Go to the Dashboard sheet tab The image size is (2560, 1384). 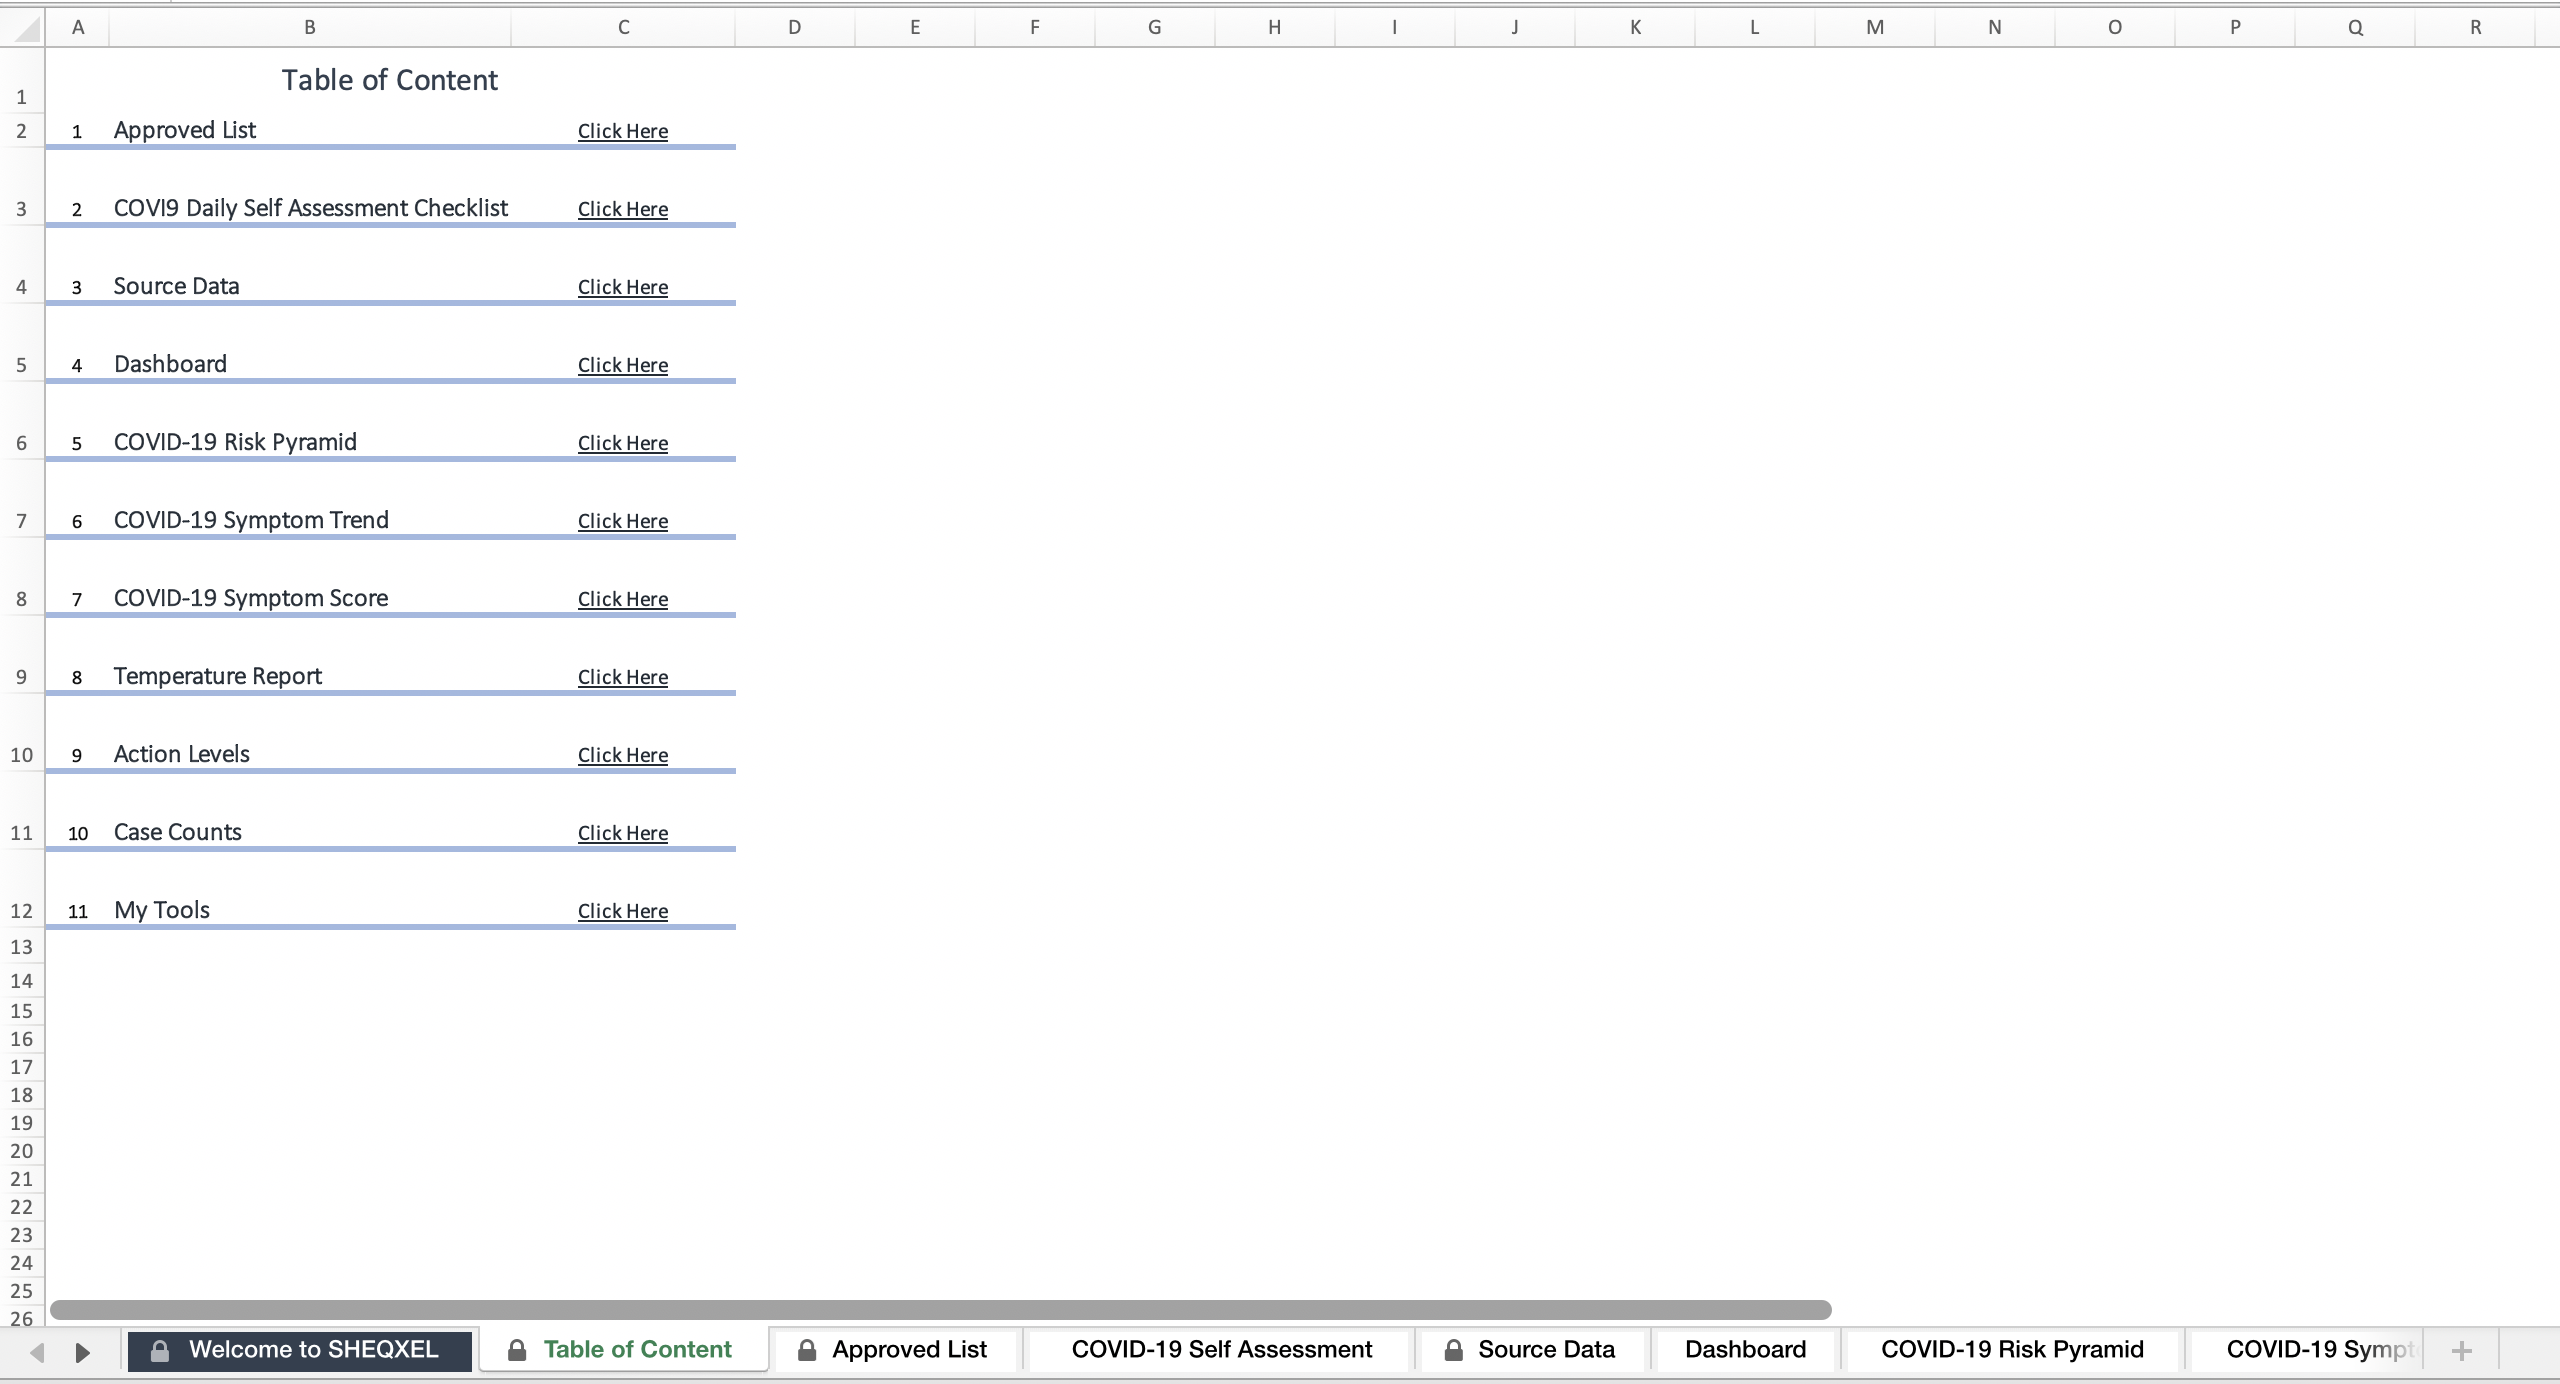click(x=1745, y=1350)
